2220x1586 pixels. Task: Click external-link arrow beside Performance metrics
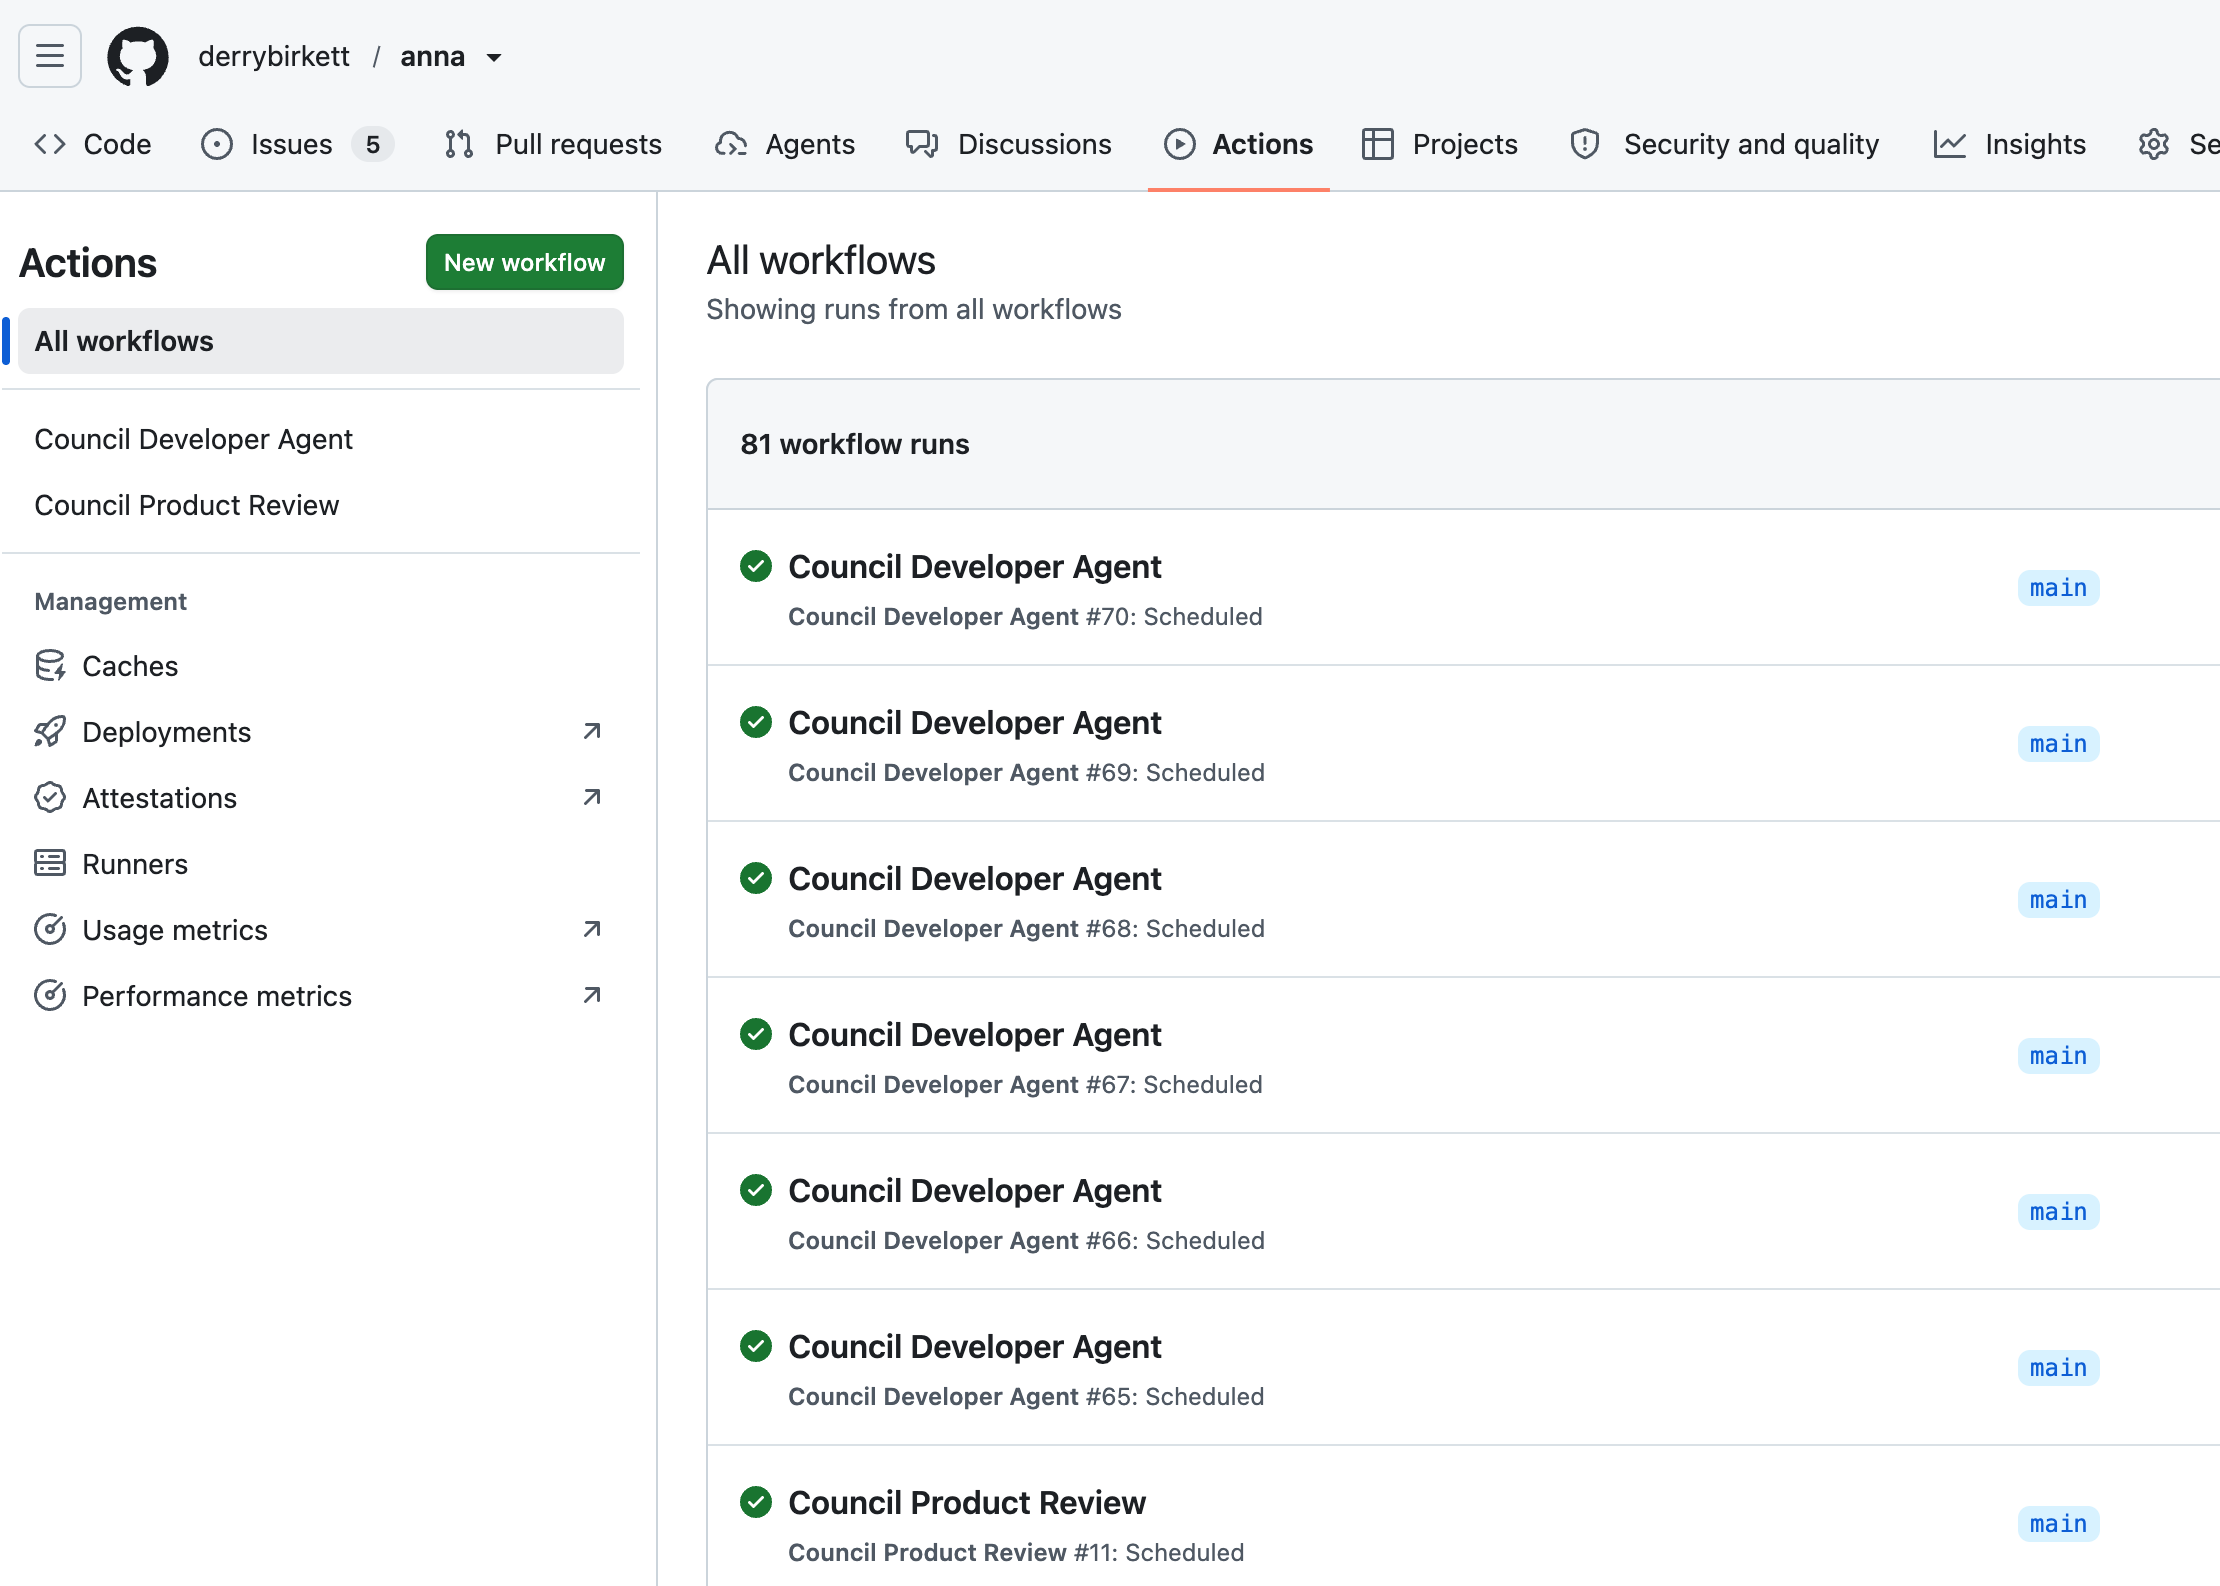(x=592, y=995)
